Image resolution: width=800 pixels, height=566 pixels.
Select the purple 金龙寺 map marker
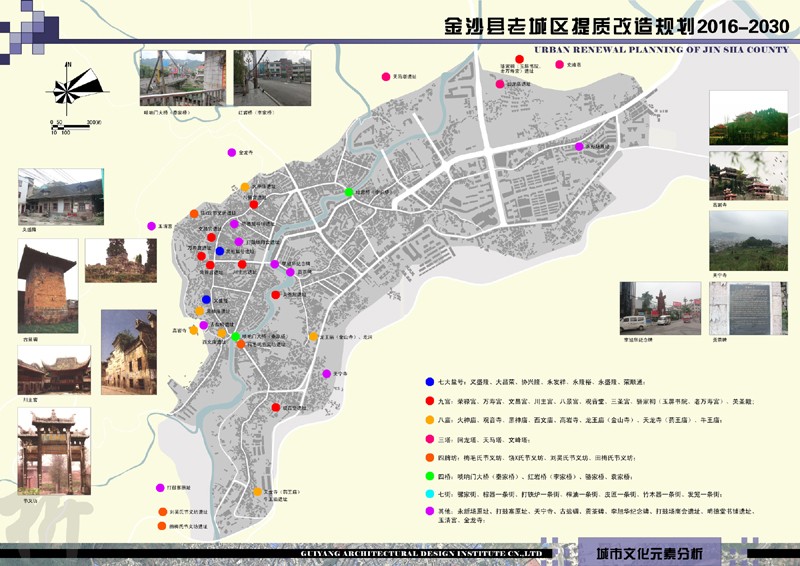tap(234, 154)
